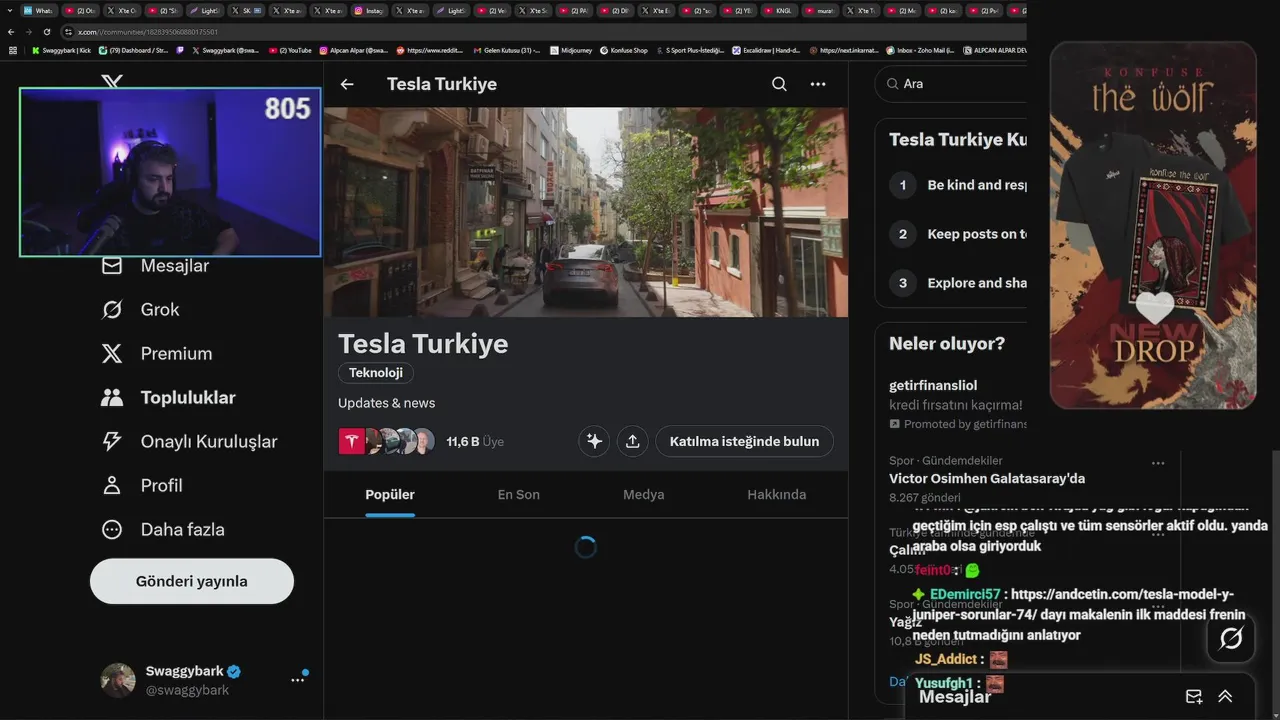The height and width of the screenshot is (720, 1280).
Task: Open the Dashboard bookmark
Action: tap(134, 50)
